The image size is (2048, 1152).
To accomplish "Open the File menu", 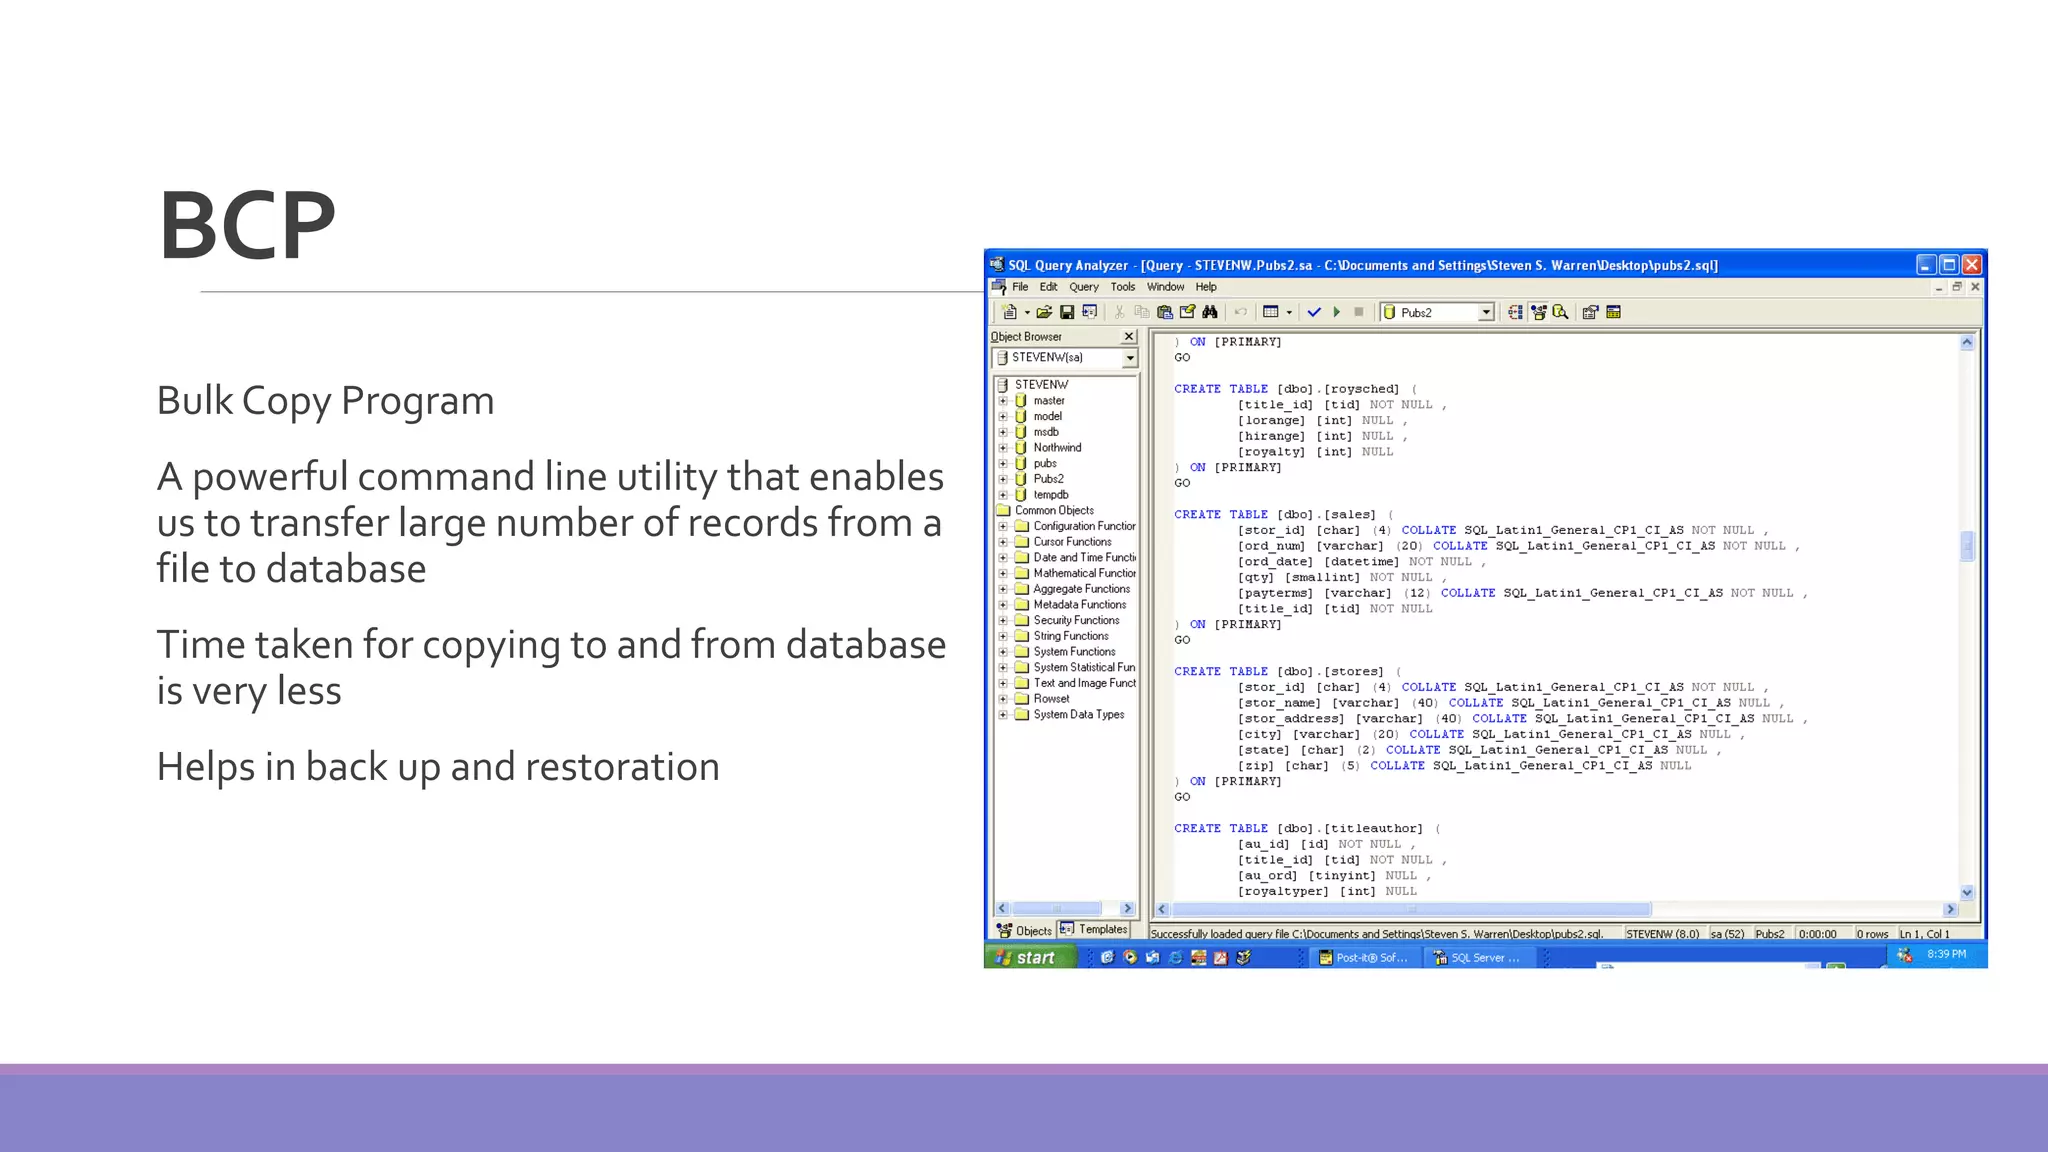I will 1020,287.
